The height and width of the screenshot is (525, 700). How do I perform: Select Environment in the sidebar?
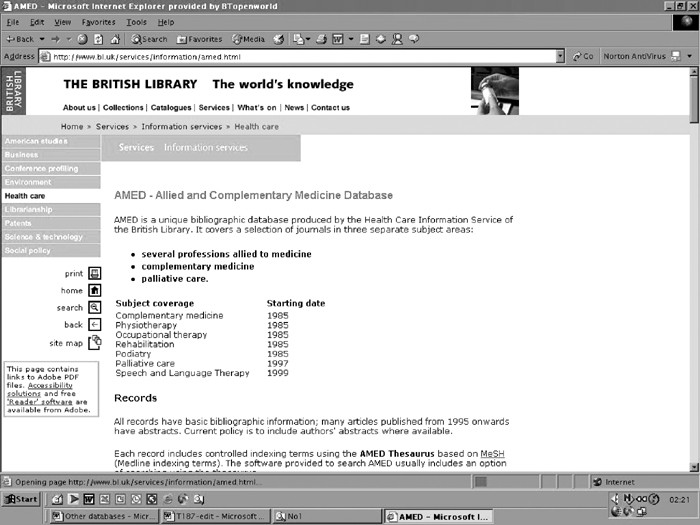coord(51,182)
